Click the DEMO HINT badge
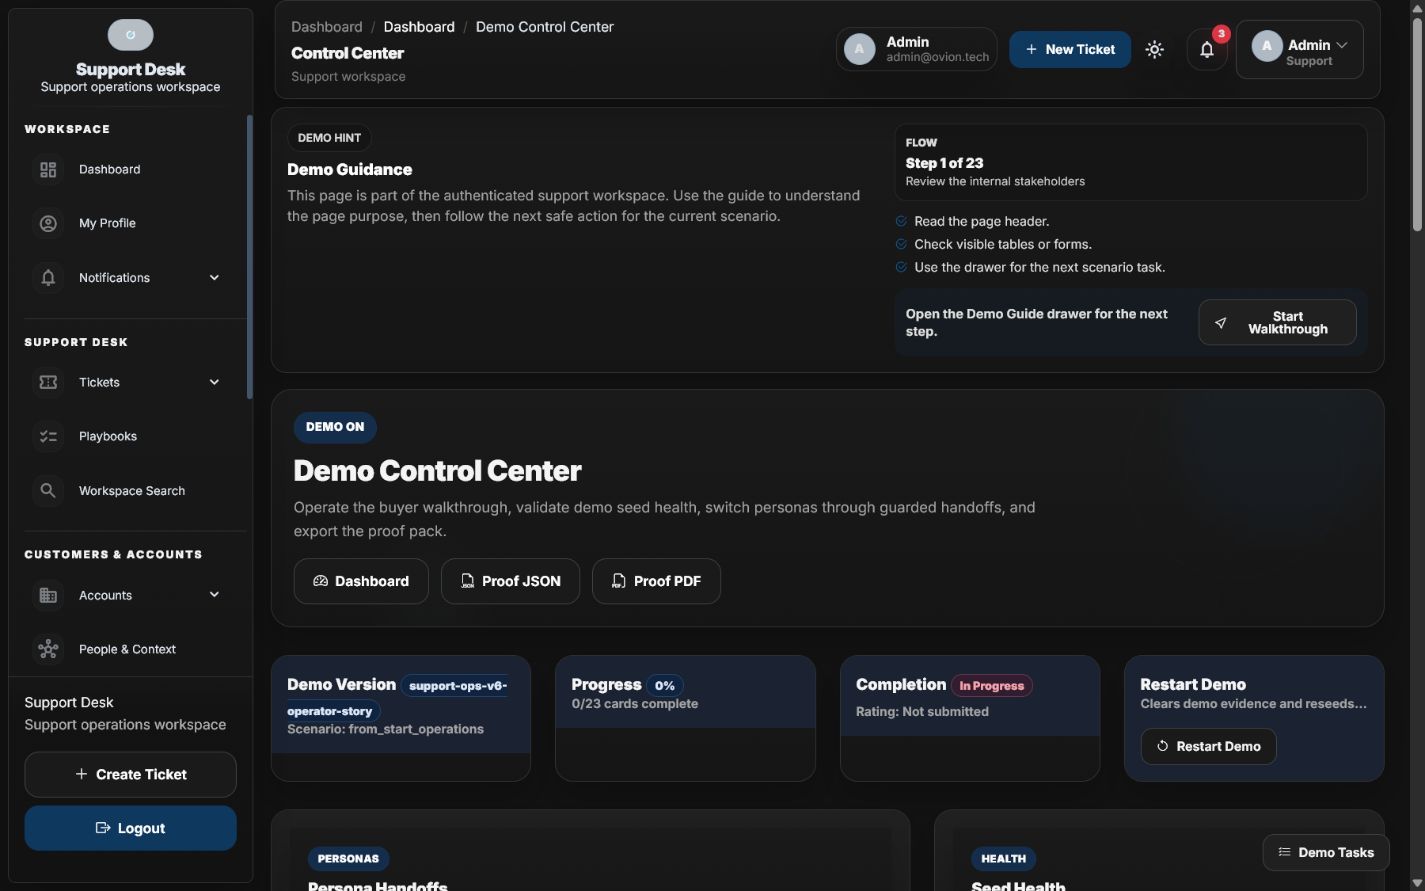This screenshot has width=1425, height=891. coord(329,138)
